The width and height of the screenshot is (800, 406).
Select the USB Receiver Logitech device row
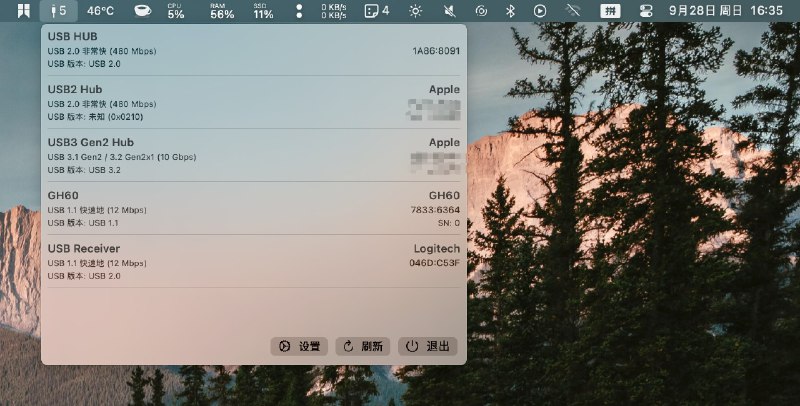[x=254, y=261]
